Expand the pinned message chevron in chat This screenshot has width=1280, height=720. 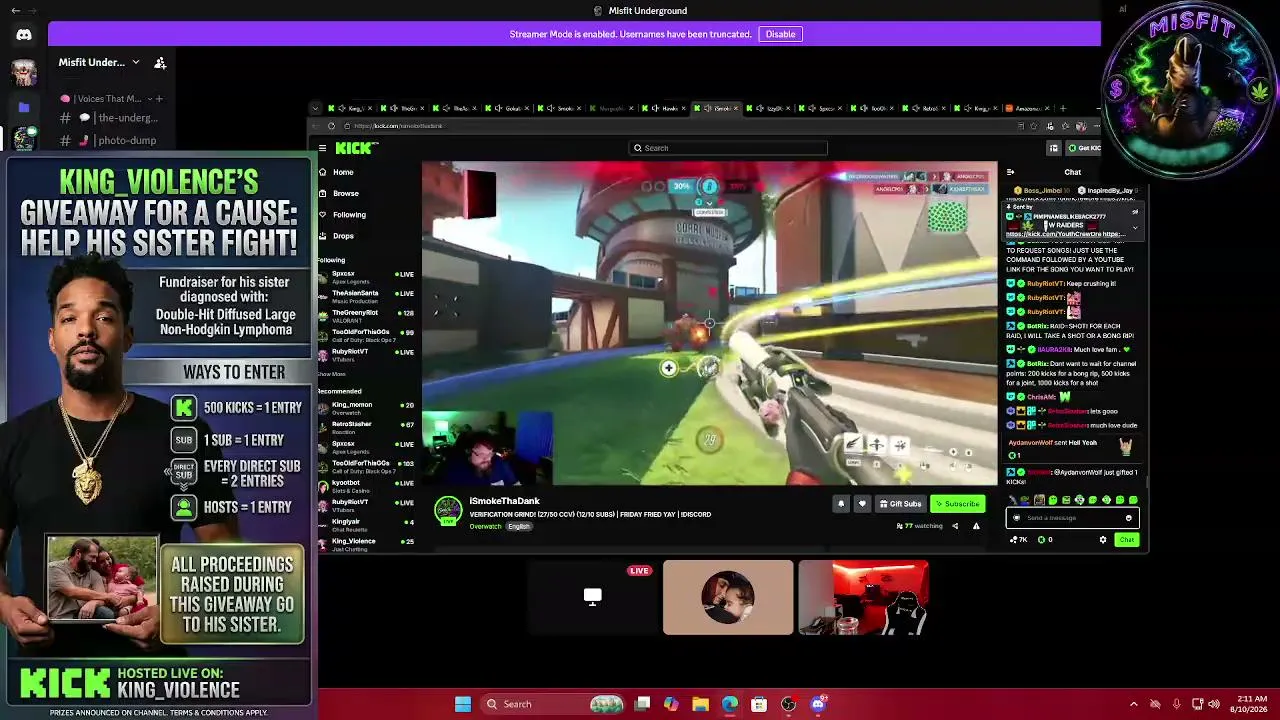[1135, 227]
